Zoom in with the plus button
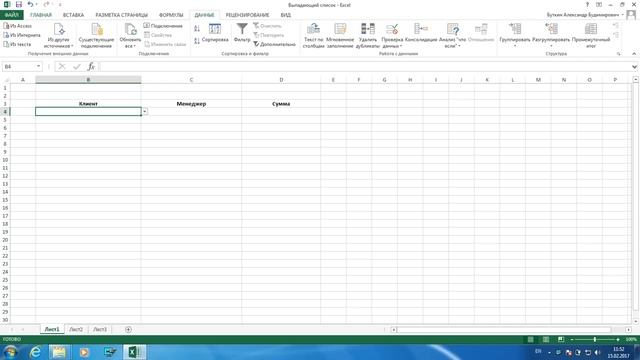The width and height of the screenshot is (640, 360). pyautogui.click(x=618, y=340)
